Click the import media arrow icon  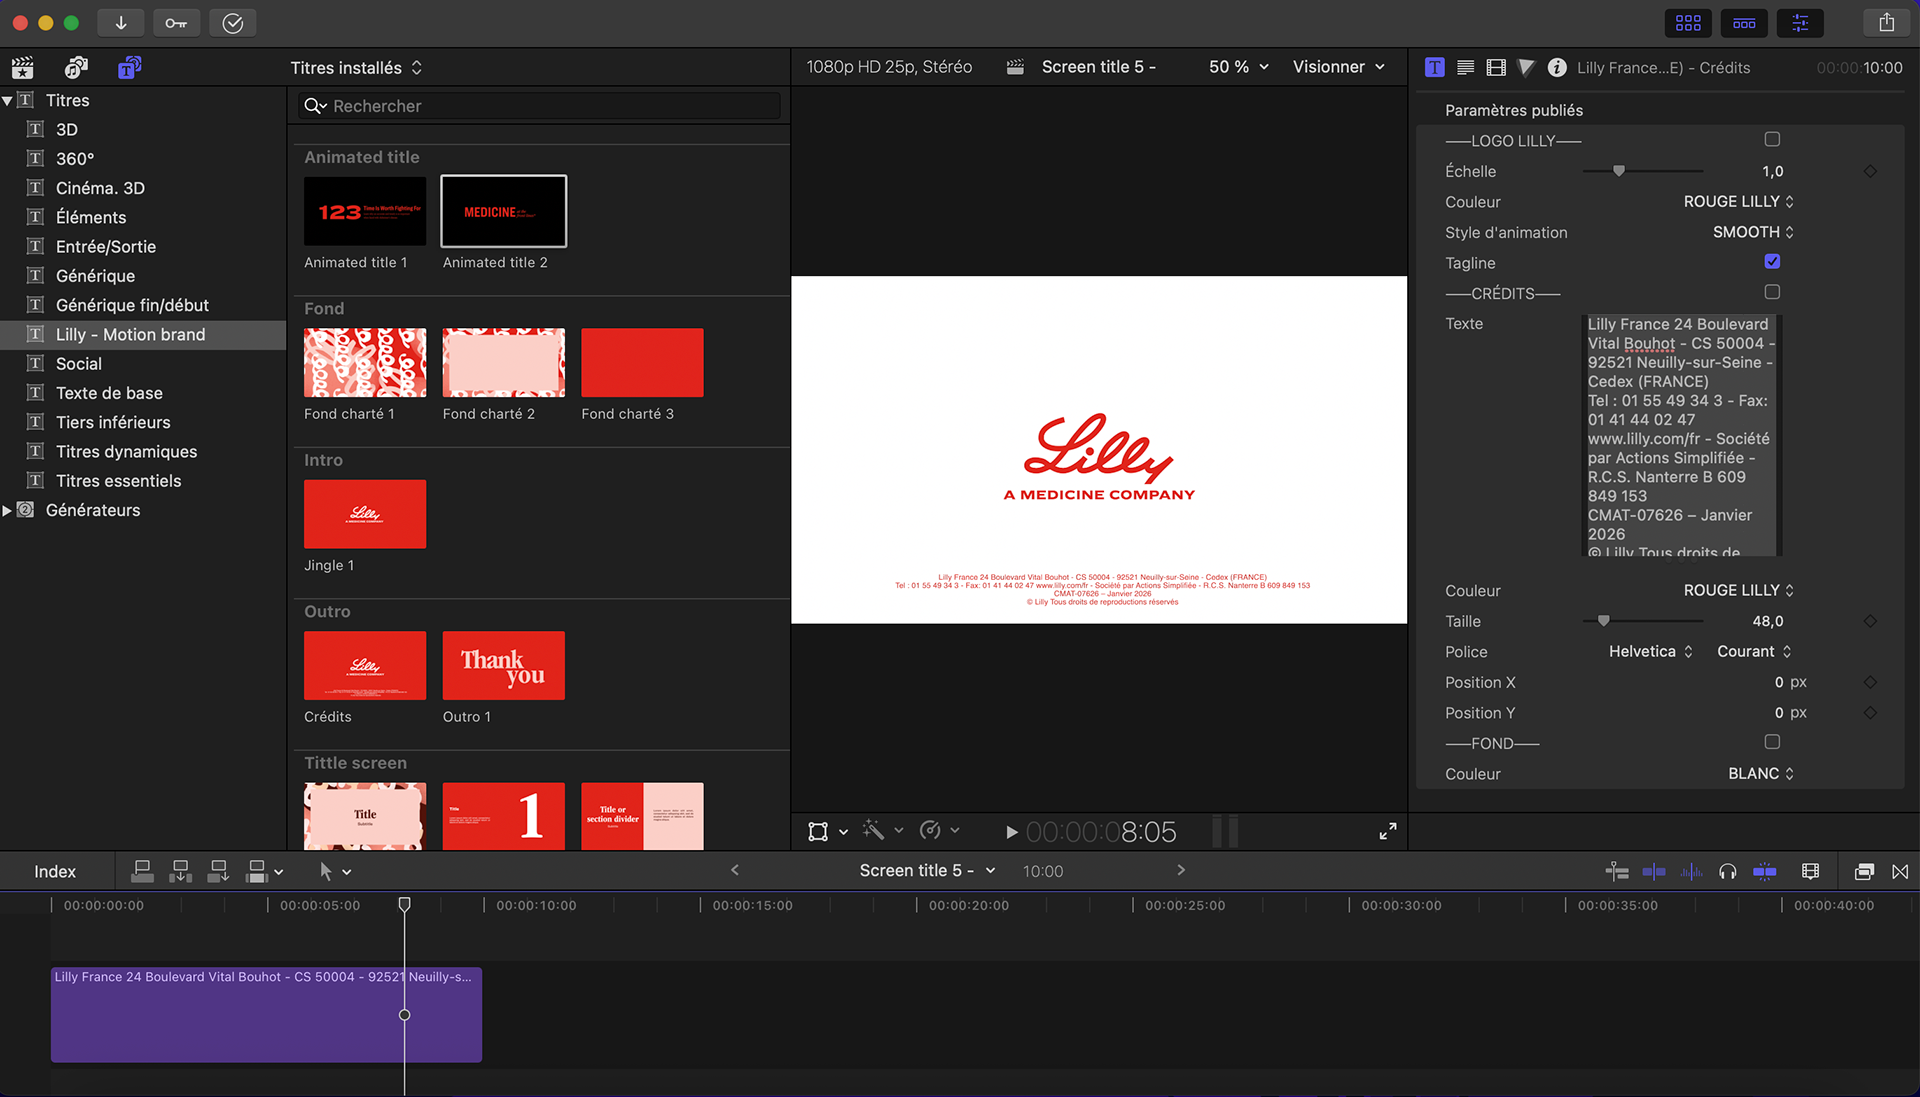coord(121,23)
